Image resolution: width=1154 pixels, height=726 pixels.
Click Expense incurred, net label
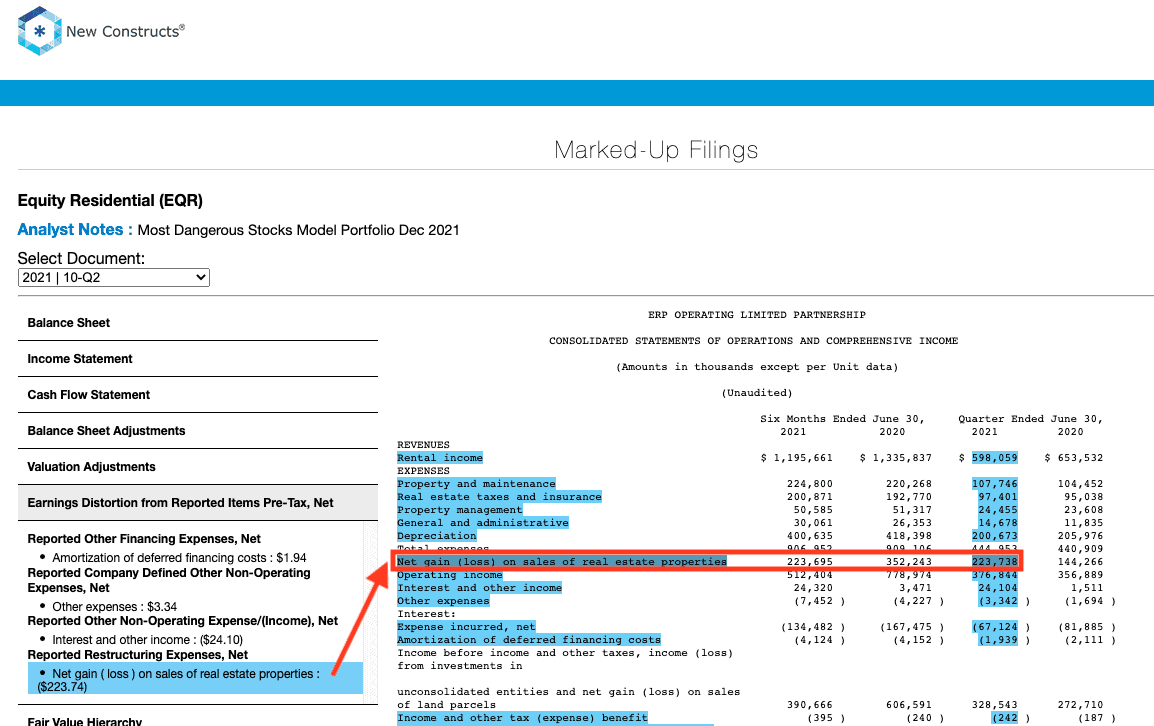click(x=466, y=627)
